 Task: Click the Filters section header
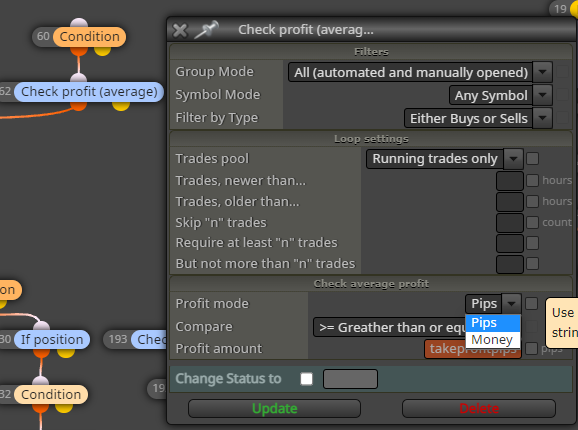pyautogui.click(x=371, y=52)
